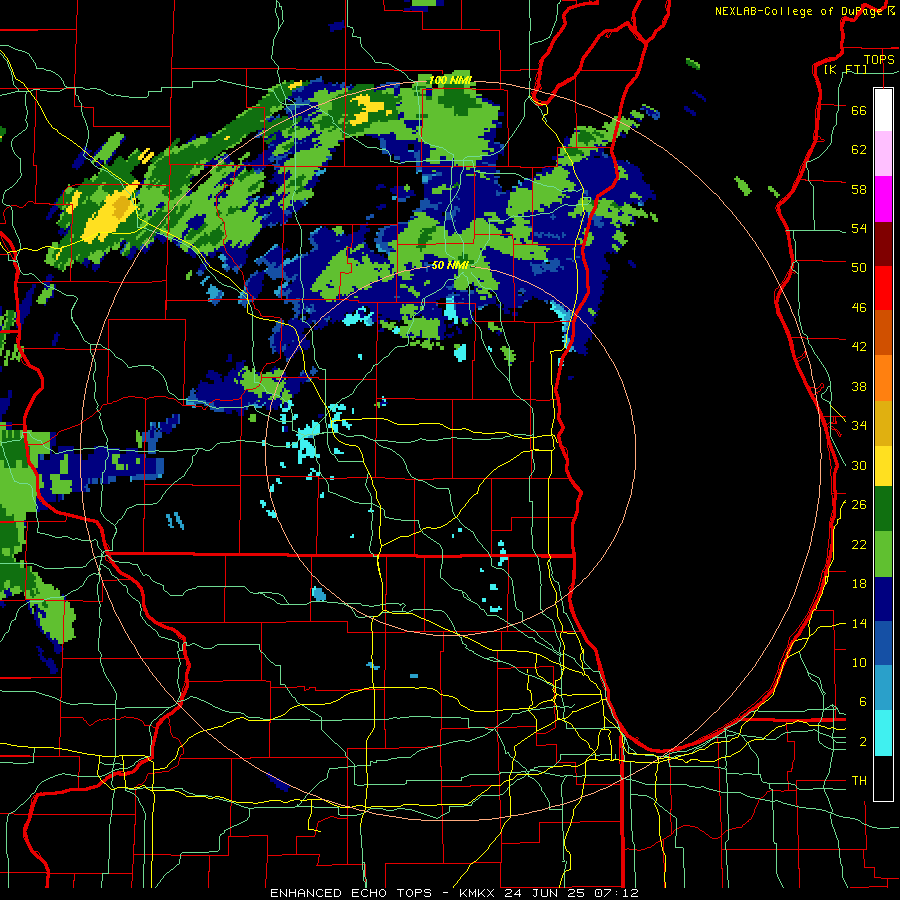Select the legend value 54
The height and width of the screenshot is (900, 900).
859,228
